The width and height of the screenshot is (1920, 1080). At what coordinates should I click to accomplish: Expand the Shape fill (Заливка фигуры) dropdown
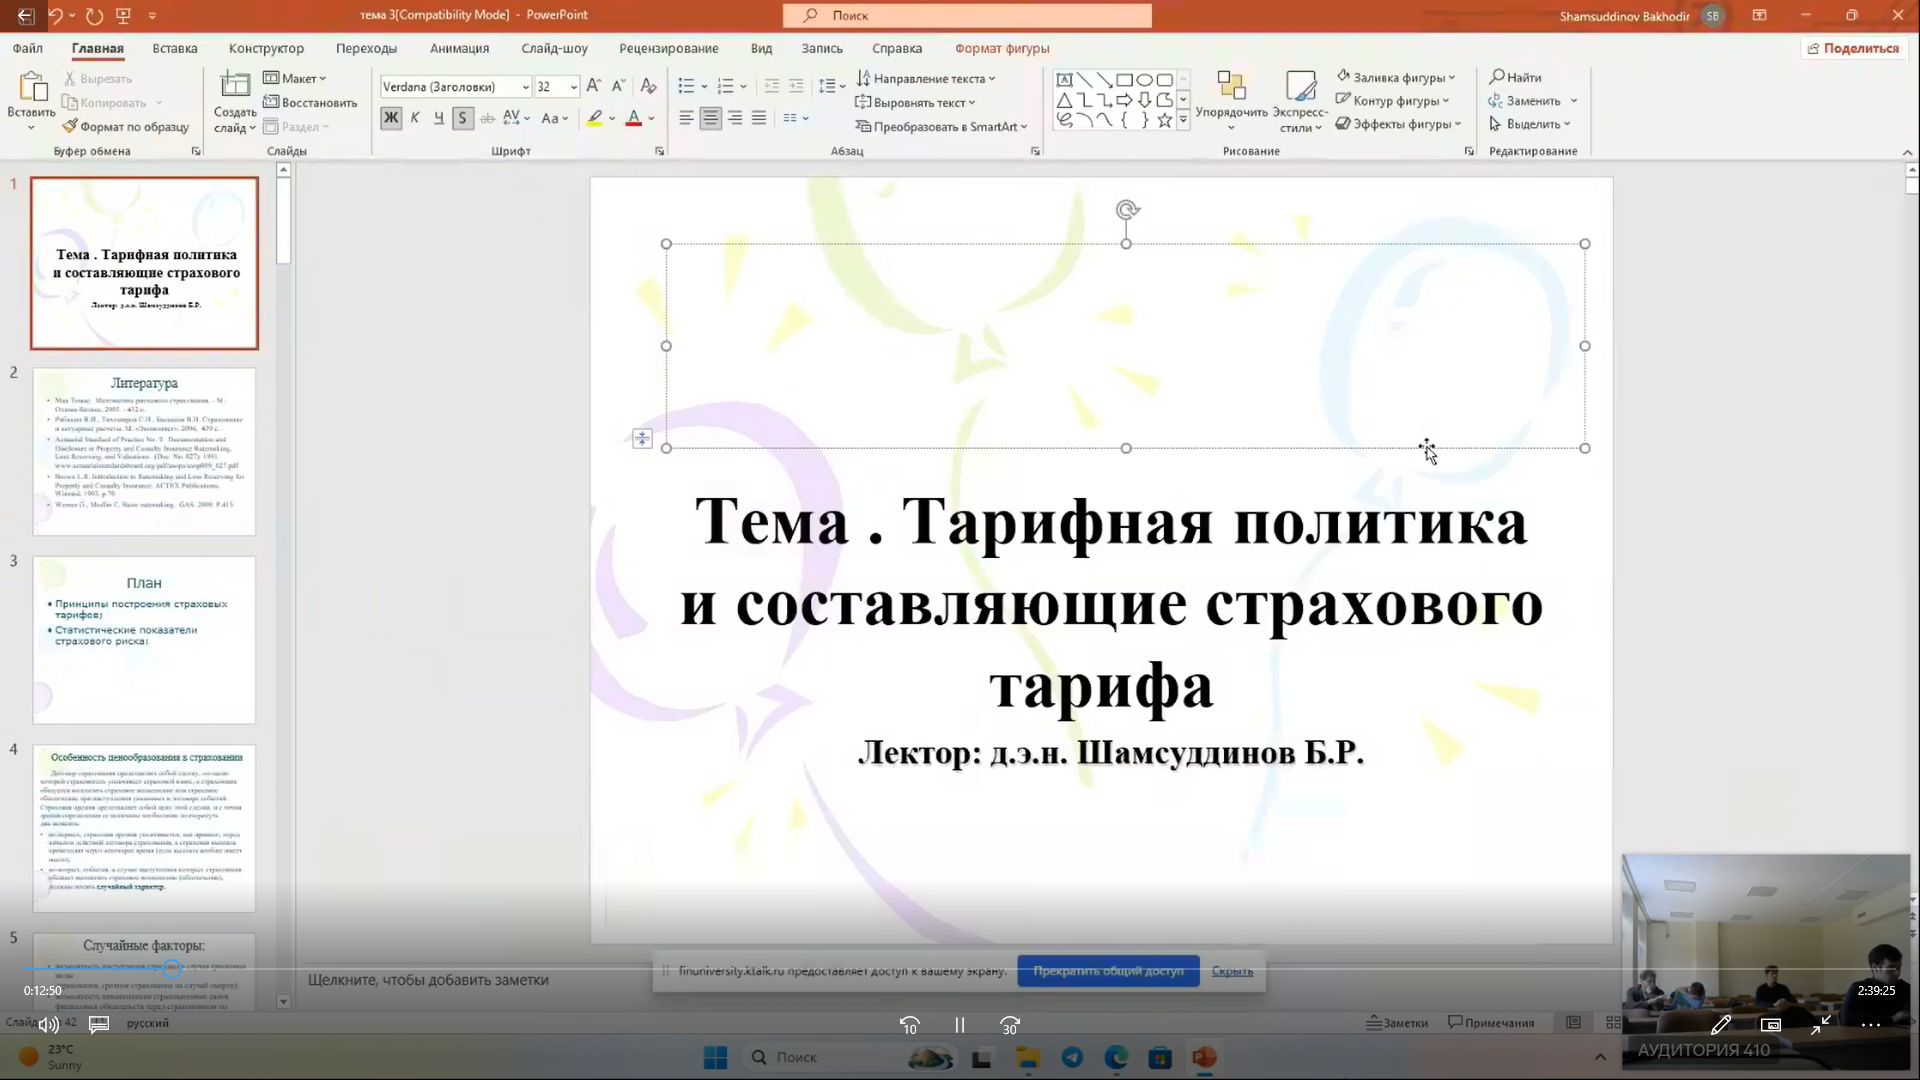[x=1452, y=77]
